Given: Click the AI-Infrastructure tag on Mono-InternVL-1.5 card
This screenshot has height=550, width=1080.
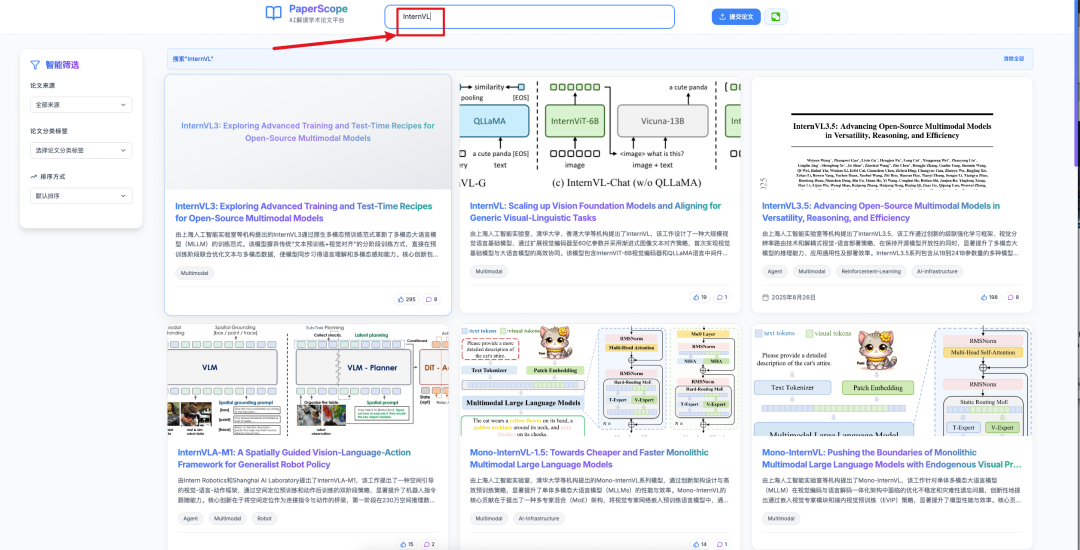Looking at the screenshot, I should pyautogui.click(x=537, y=518).
